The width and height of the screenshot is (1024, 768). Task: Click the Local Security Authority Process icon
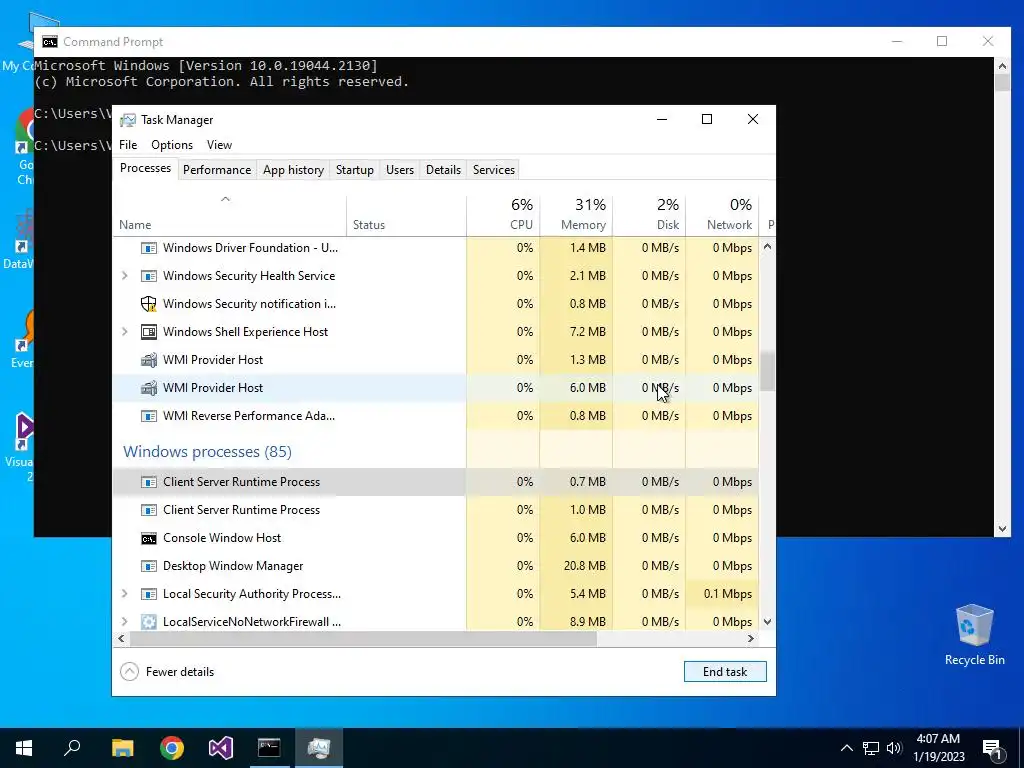149,594
